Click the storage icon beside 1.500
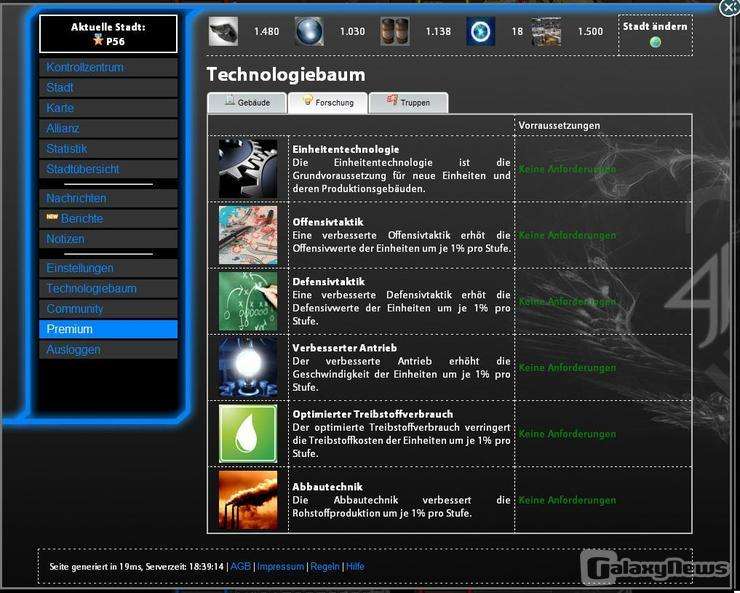The width and height of the screenshot is (740, 593). pyautogui.click(x=546, y=31)
